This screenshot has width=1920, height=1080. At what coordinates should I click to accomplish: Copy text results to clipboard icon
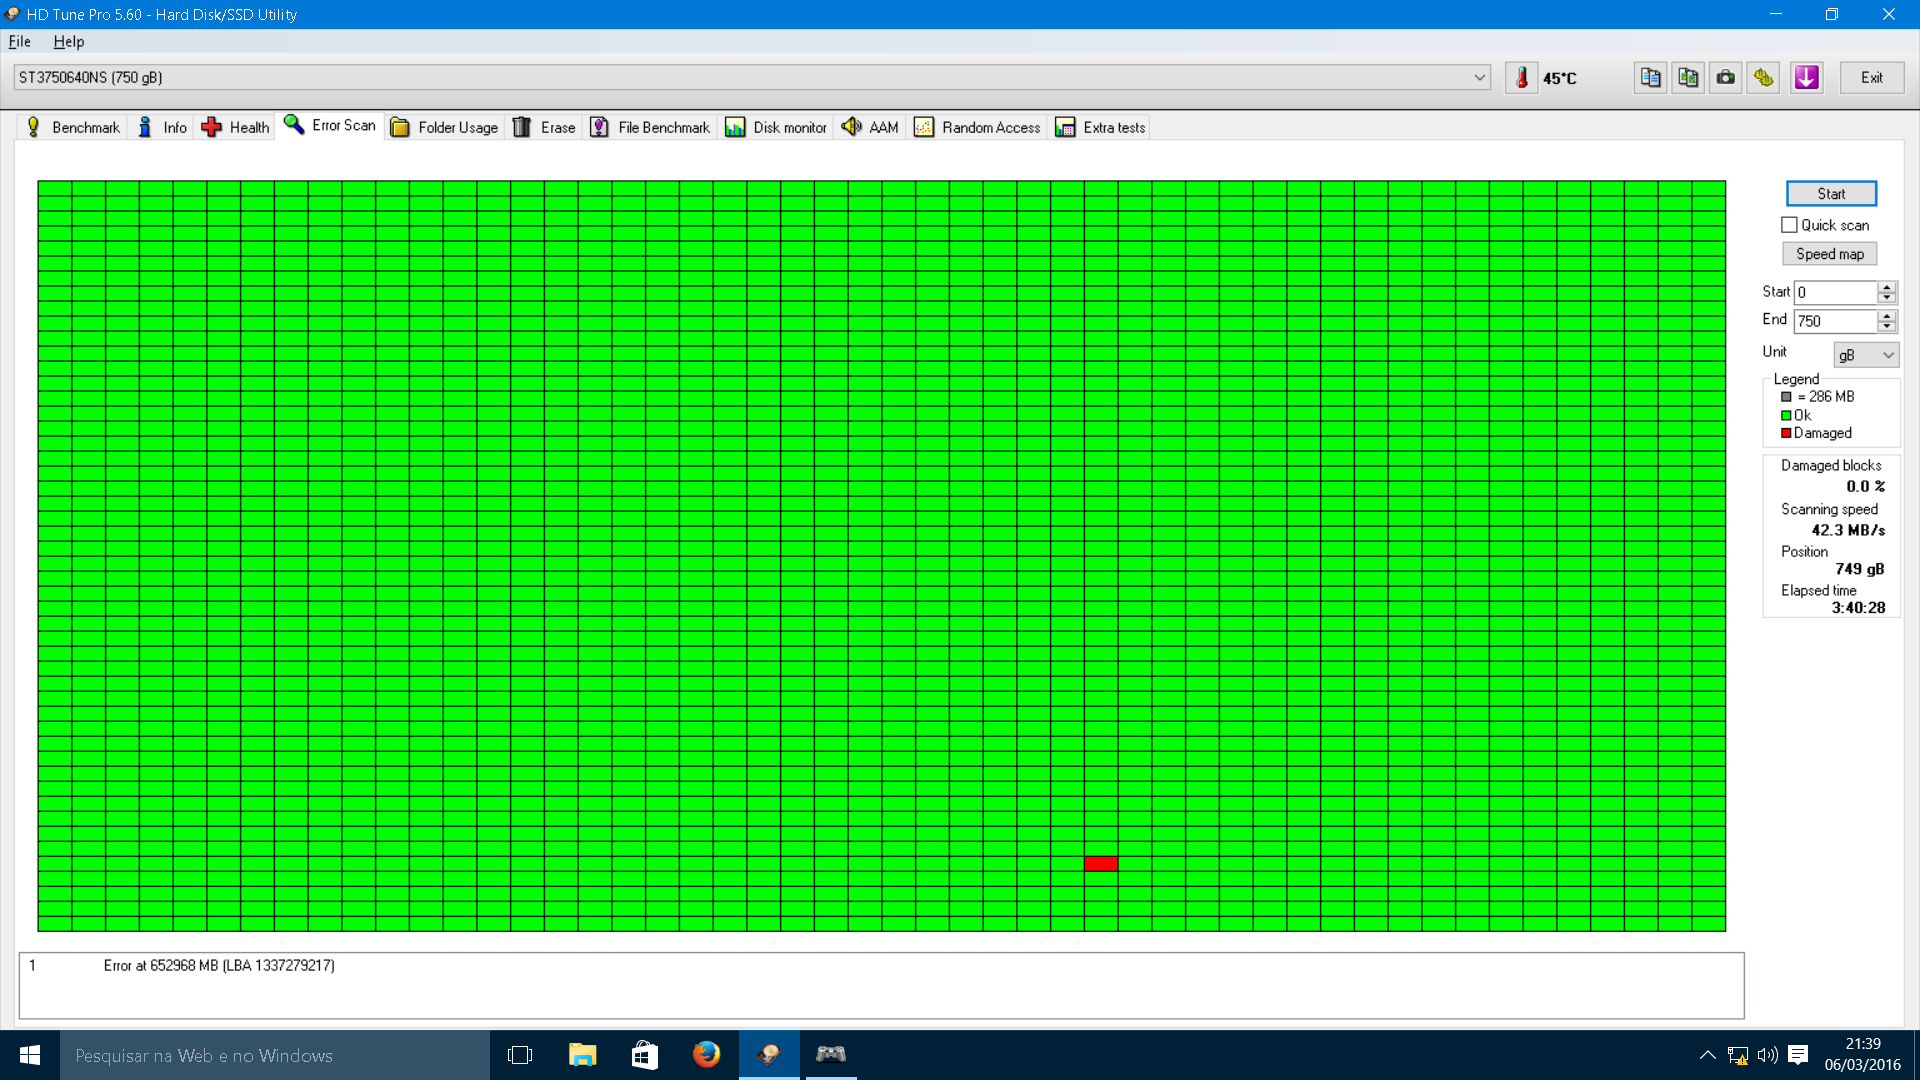point(1650,78)
